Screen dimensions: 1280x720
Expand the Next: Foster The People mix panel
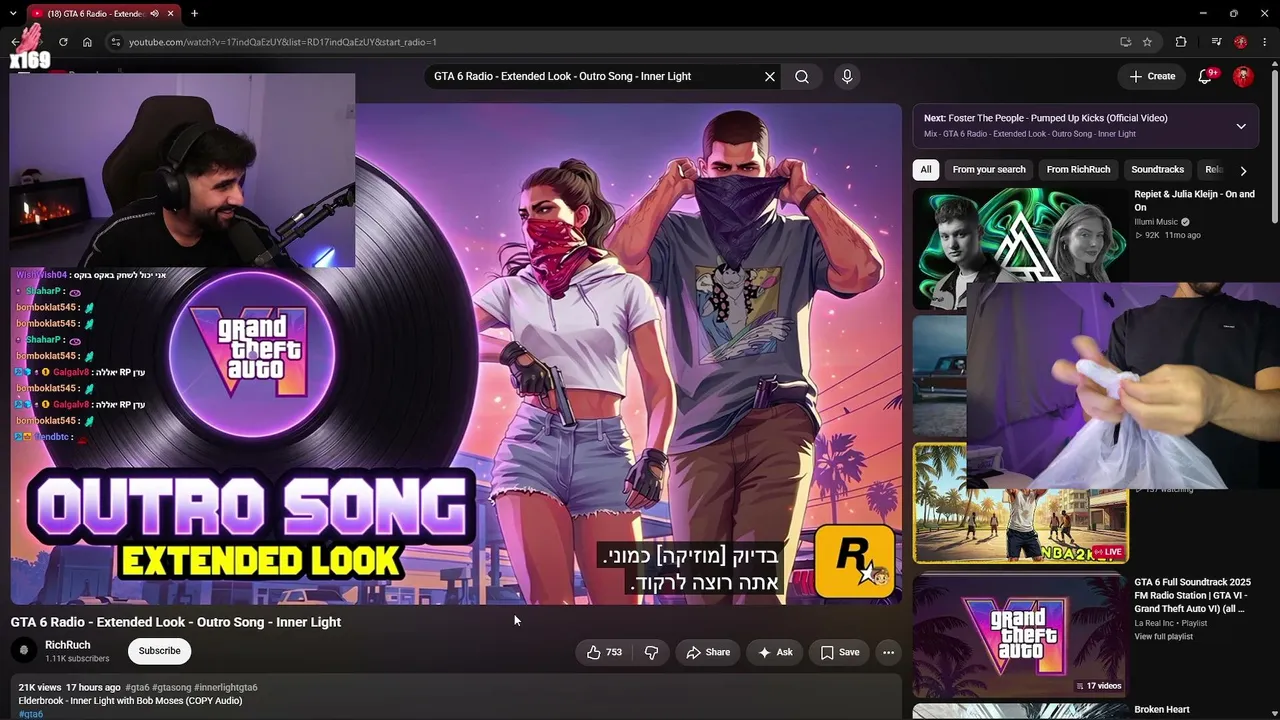pyautogui.click(x=1241, y=126)
